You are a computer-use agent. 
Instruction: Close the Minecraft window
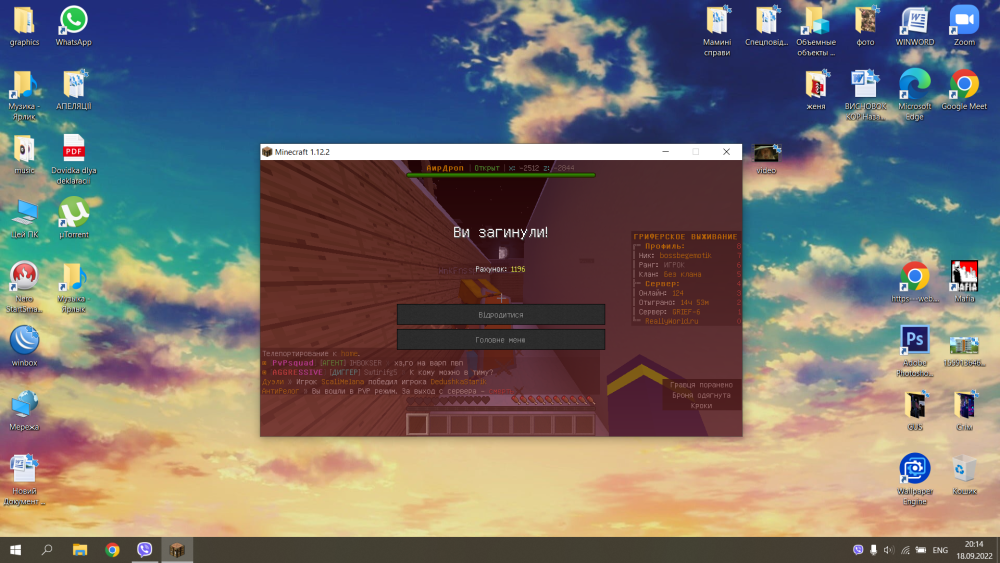coord(726,152)
